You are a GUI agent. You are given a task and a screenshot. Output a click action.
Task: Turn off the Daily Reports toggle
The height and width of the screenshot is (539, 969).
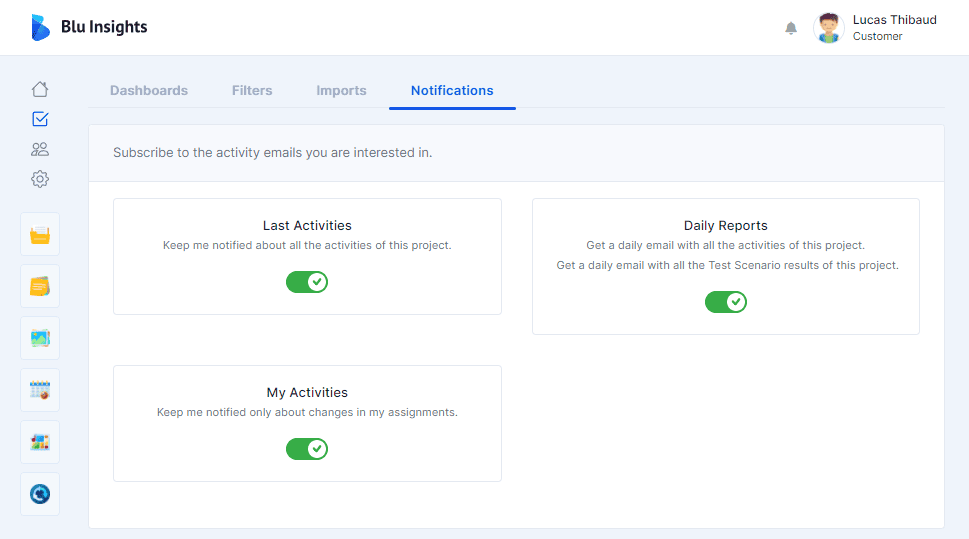coord(726,302)
